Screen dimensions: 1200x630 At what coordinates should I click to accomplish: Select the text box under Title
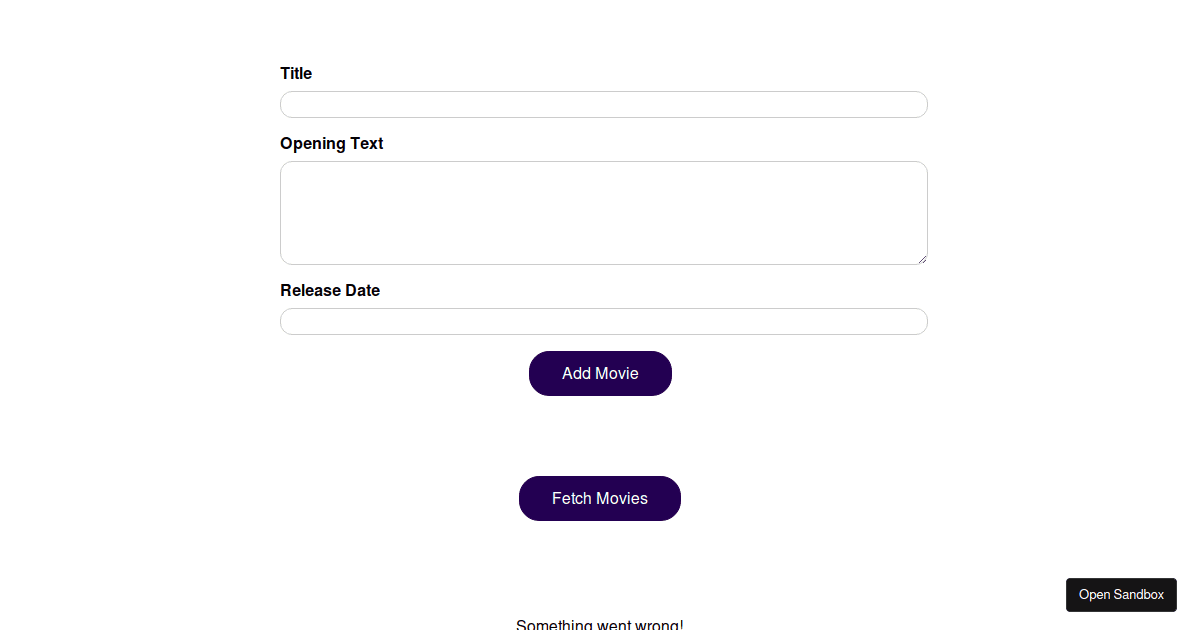(603, 105)
